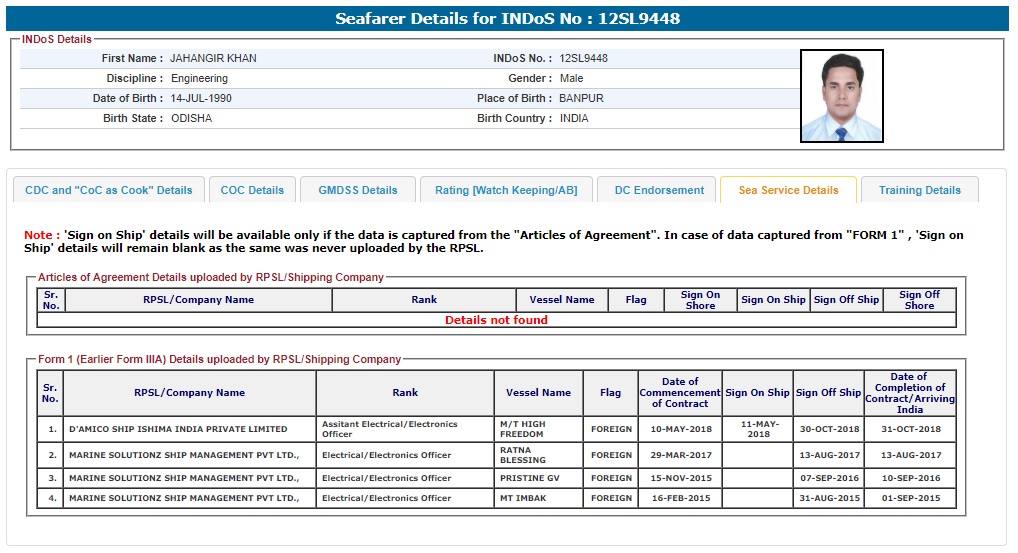Select the Rating [Watch Keeping/AB] tab
Viewport: 1018px width, 553px height.
click(x=506, y=190)
